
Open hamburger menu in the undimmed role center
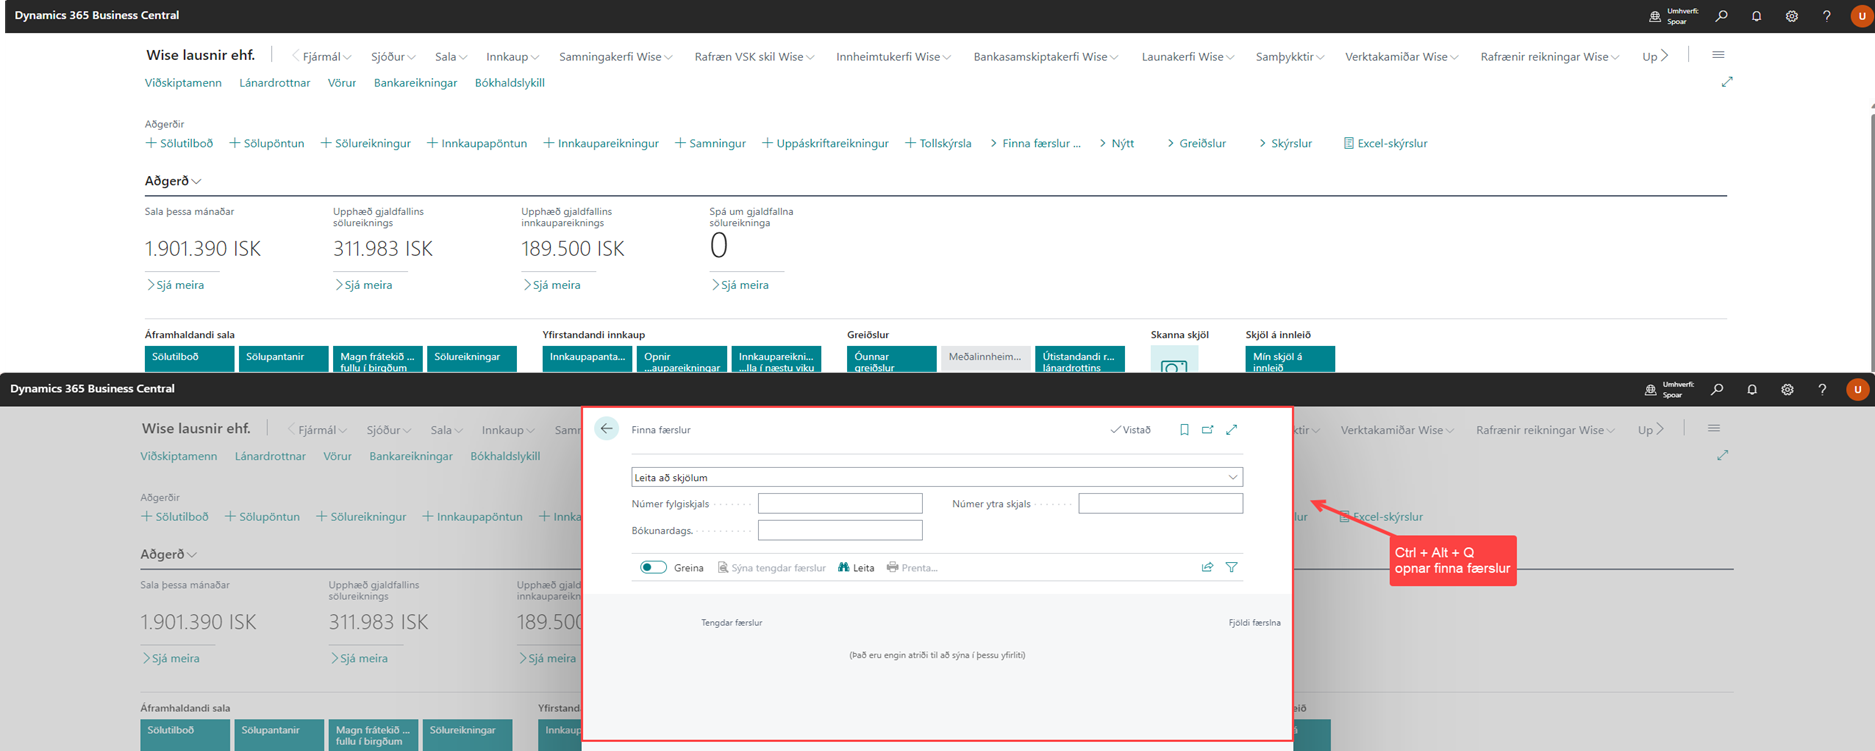(x=1718, y=55)
